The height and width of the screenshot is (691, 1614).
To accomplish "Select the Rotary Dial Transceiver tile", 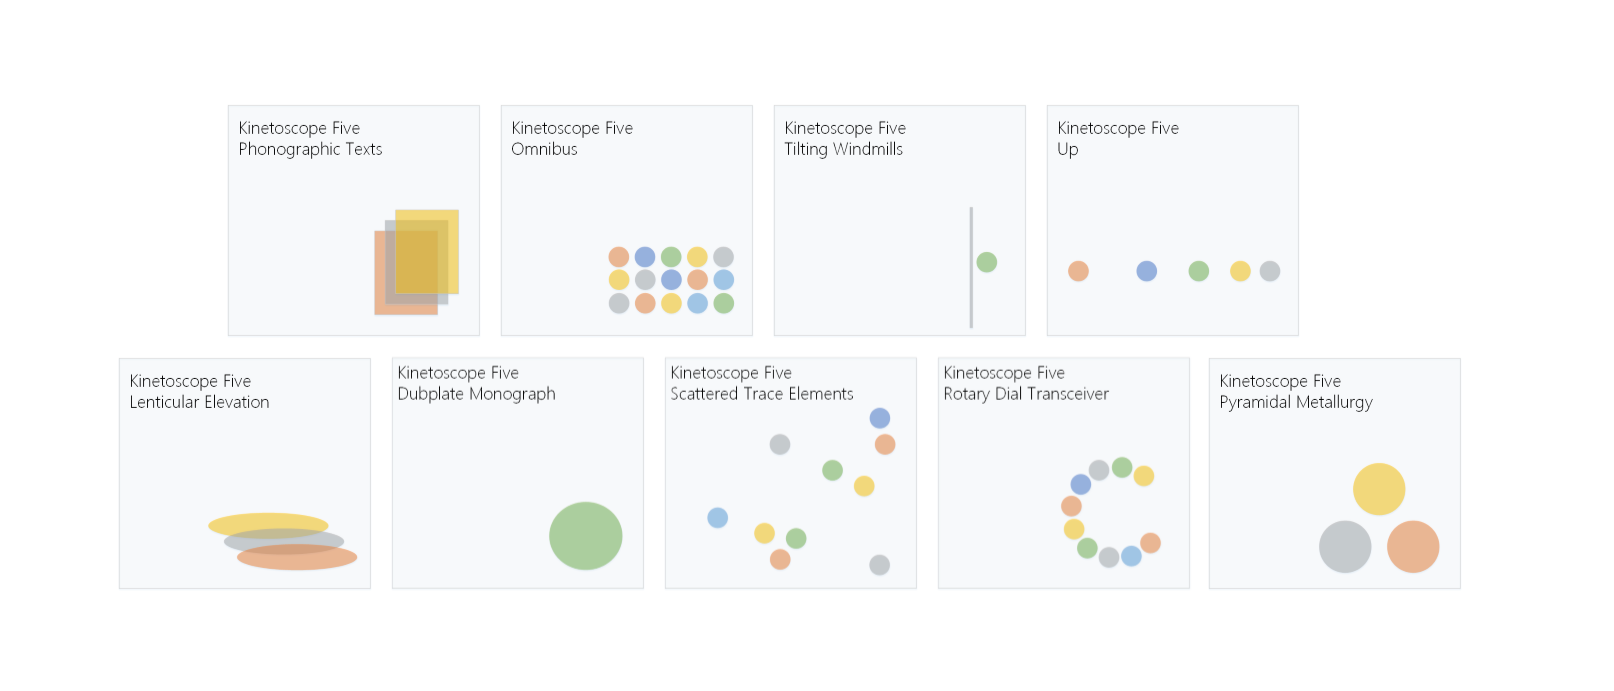I will tap(1064, 473).
